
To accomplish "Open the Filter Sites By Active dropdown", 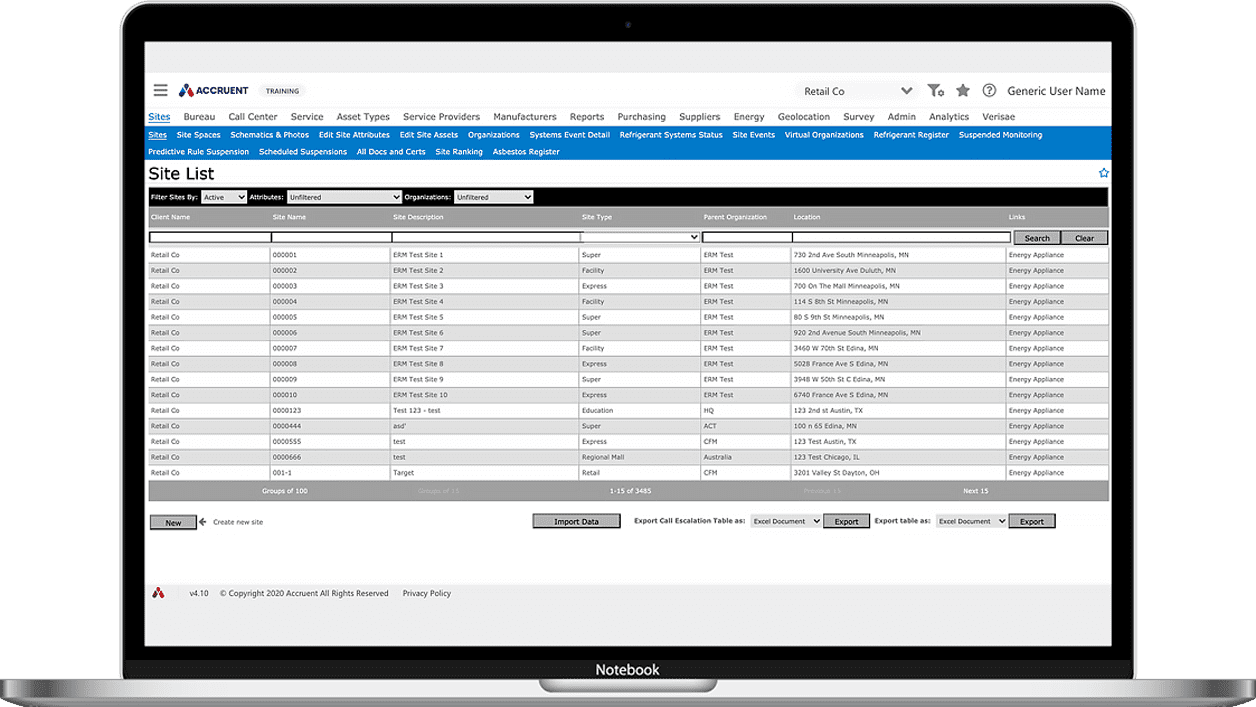I will [224, 197].
